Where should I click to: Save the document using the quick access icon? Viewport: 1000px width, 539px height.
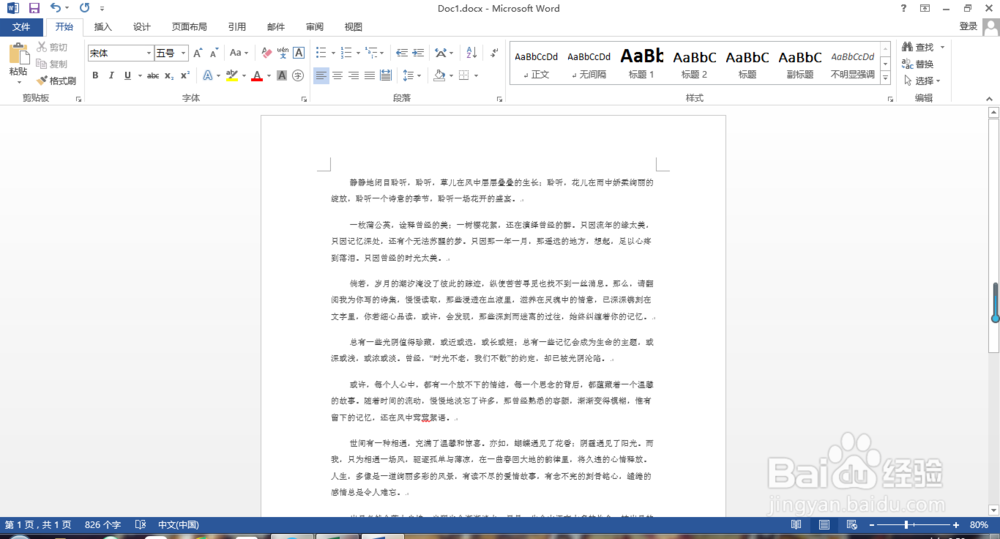[x=34, y=8]
